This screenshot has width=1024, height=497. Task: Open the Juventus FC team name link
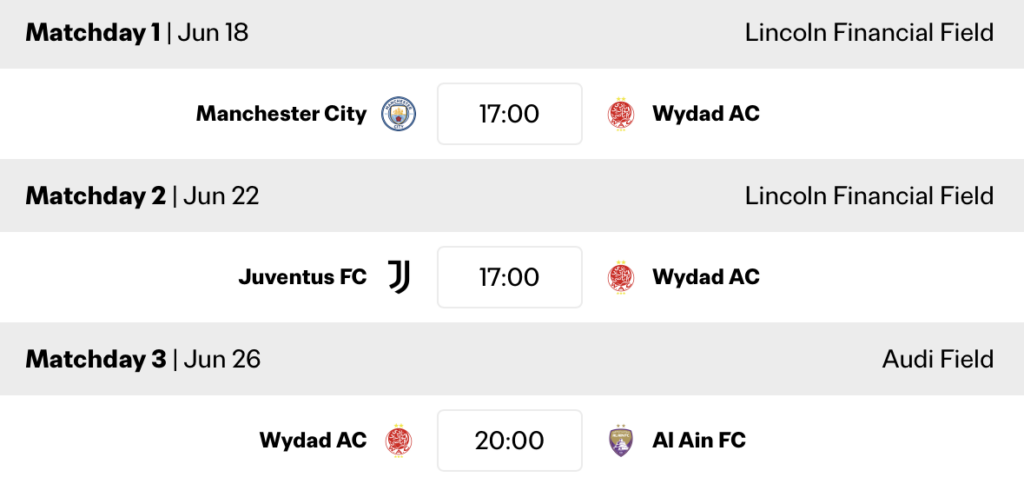coord(302,277)
